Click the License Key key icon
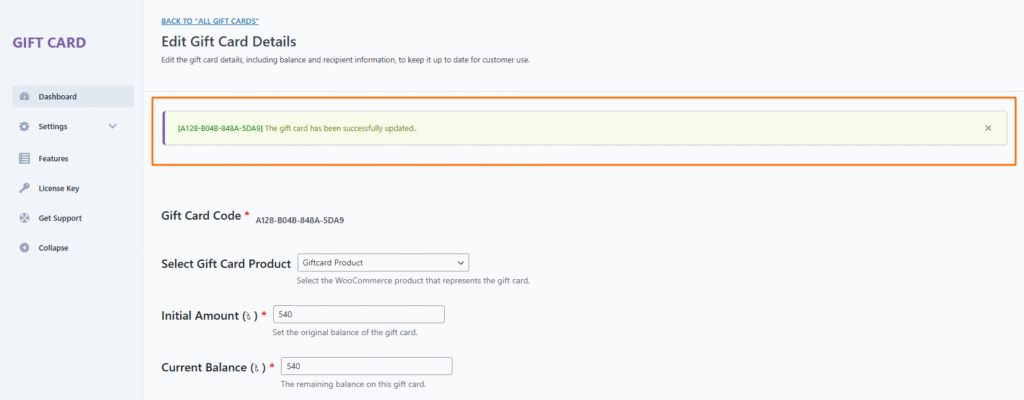 [x=24, y=188]
